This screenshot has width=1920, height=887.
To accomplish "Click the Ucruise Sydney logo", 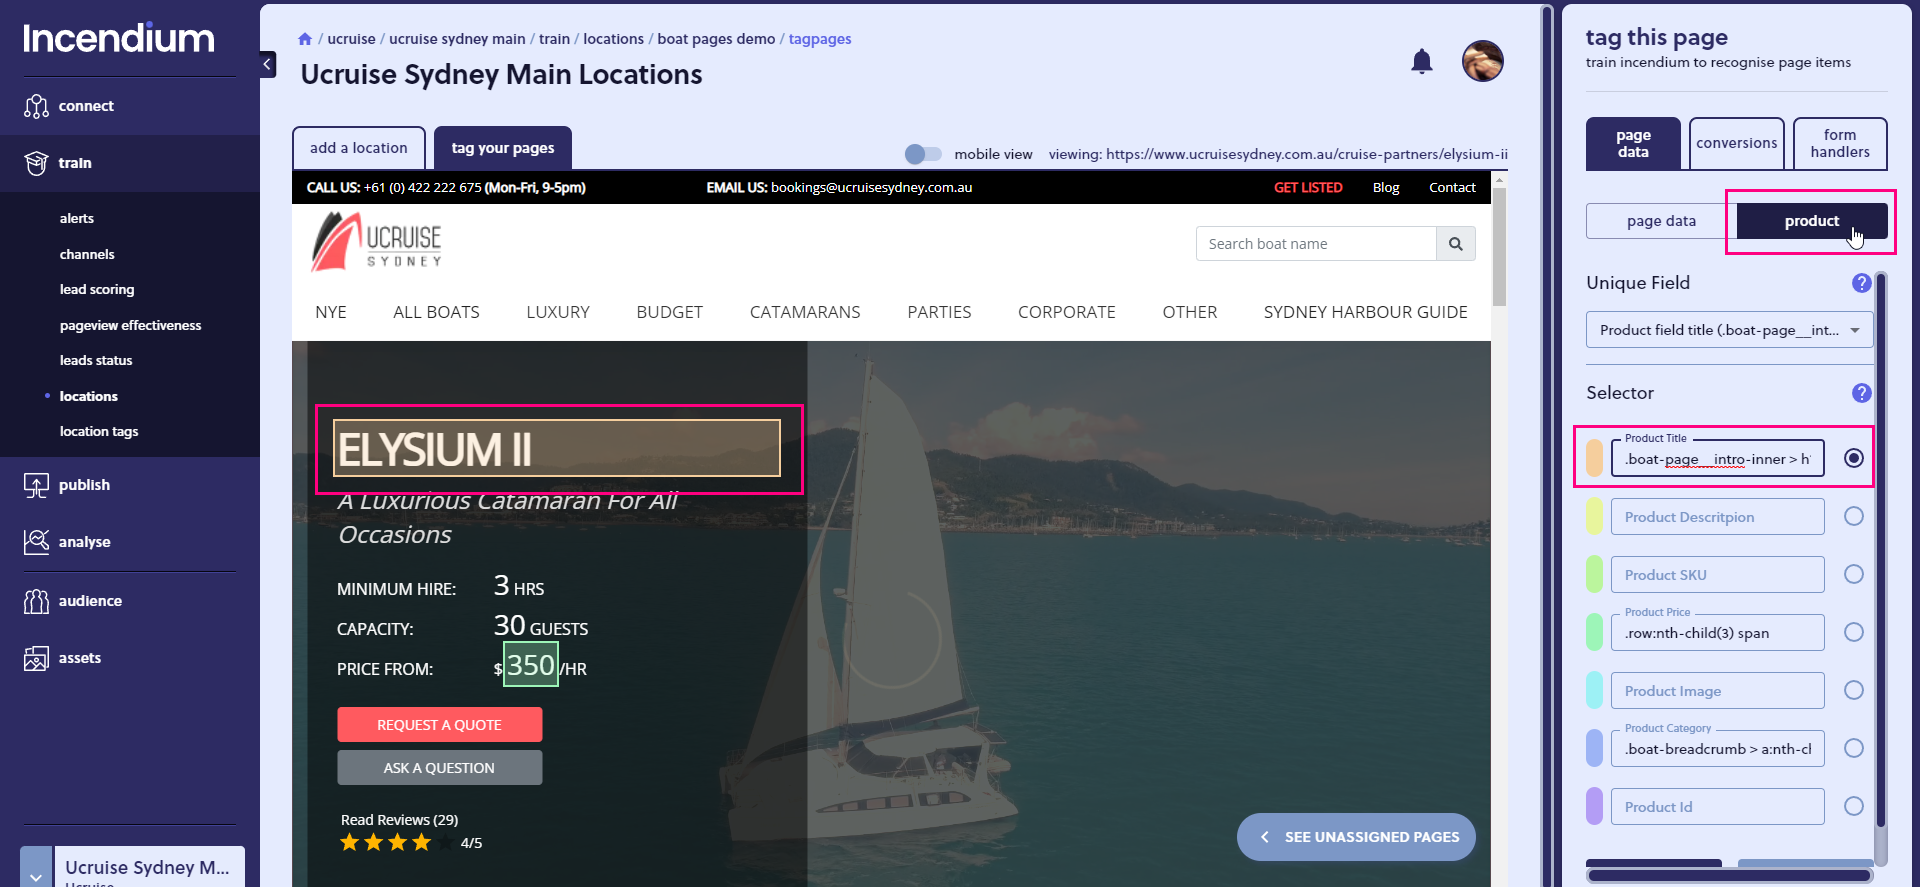I will pyautogui.click(x=376, y=242).
